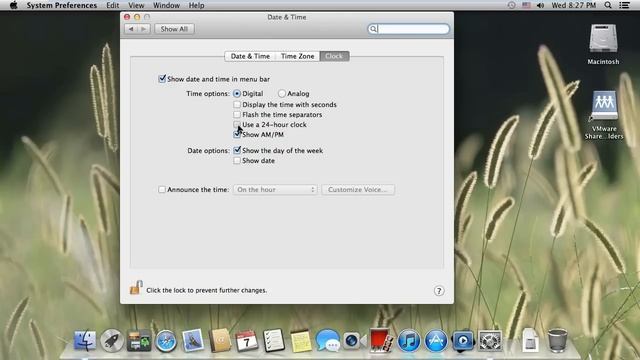Select the Clock tab
This screenshot has height=360, width=640.
point(334,56)
